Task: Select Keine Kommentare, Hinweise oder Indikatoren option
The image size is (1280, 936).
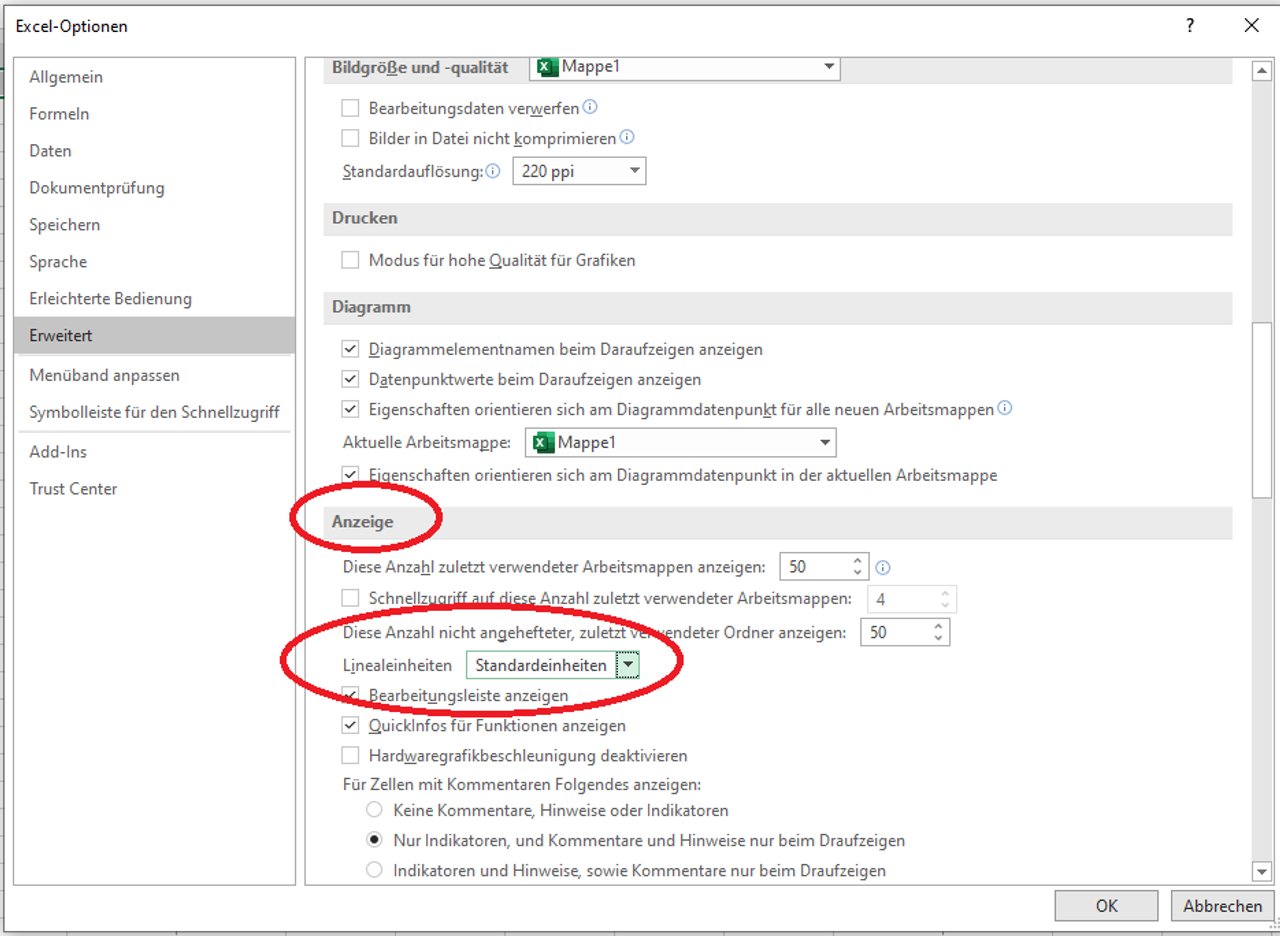Action: click(x=374, y=810)
